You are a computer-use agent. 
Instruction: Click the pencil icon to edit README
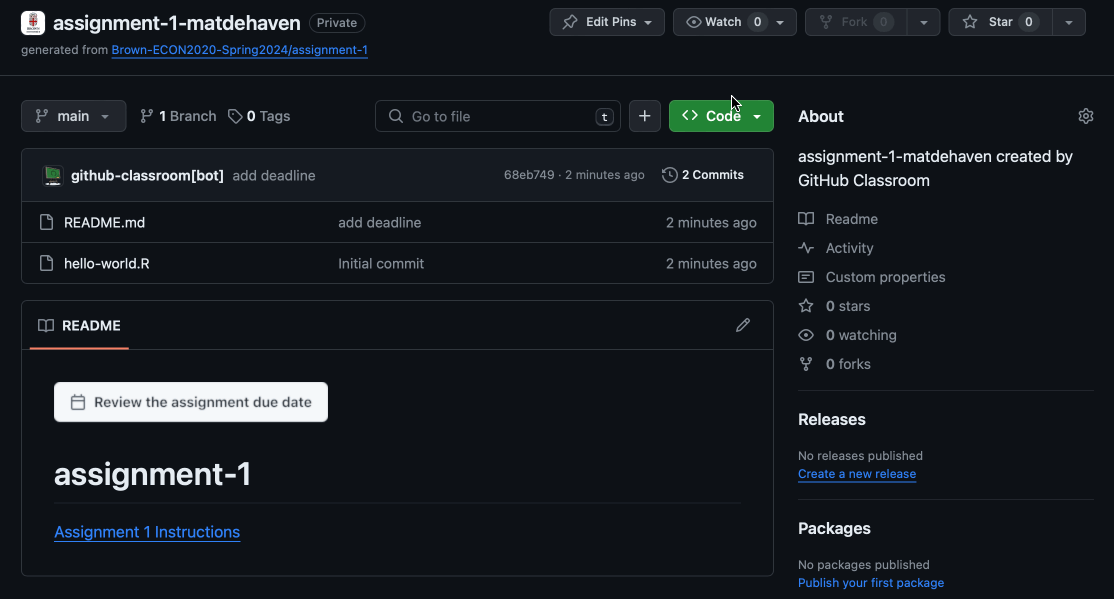[x=742, y=325]
